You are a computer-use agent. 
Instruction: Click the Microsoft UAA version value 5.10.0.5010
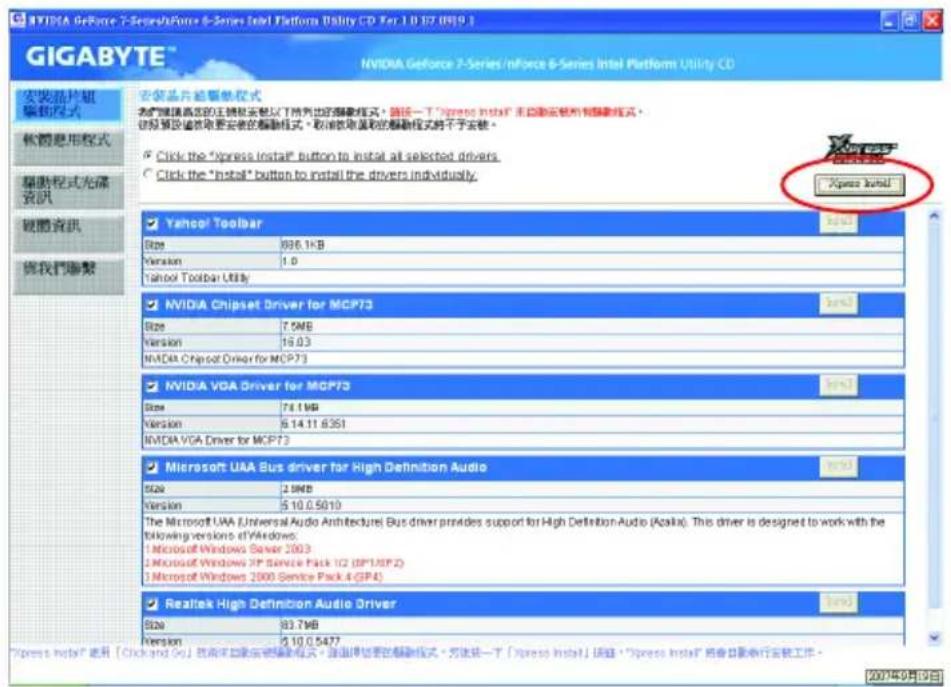(x=311, y=505)
